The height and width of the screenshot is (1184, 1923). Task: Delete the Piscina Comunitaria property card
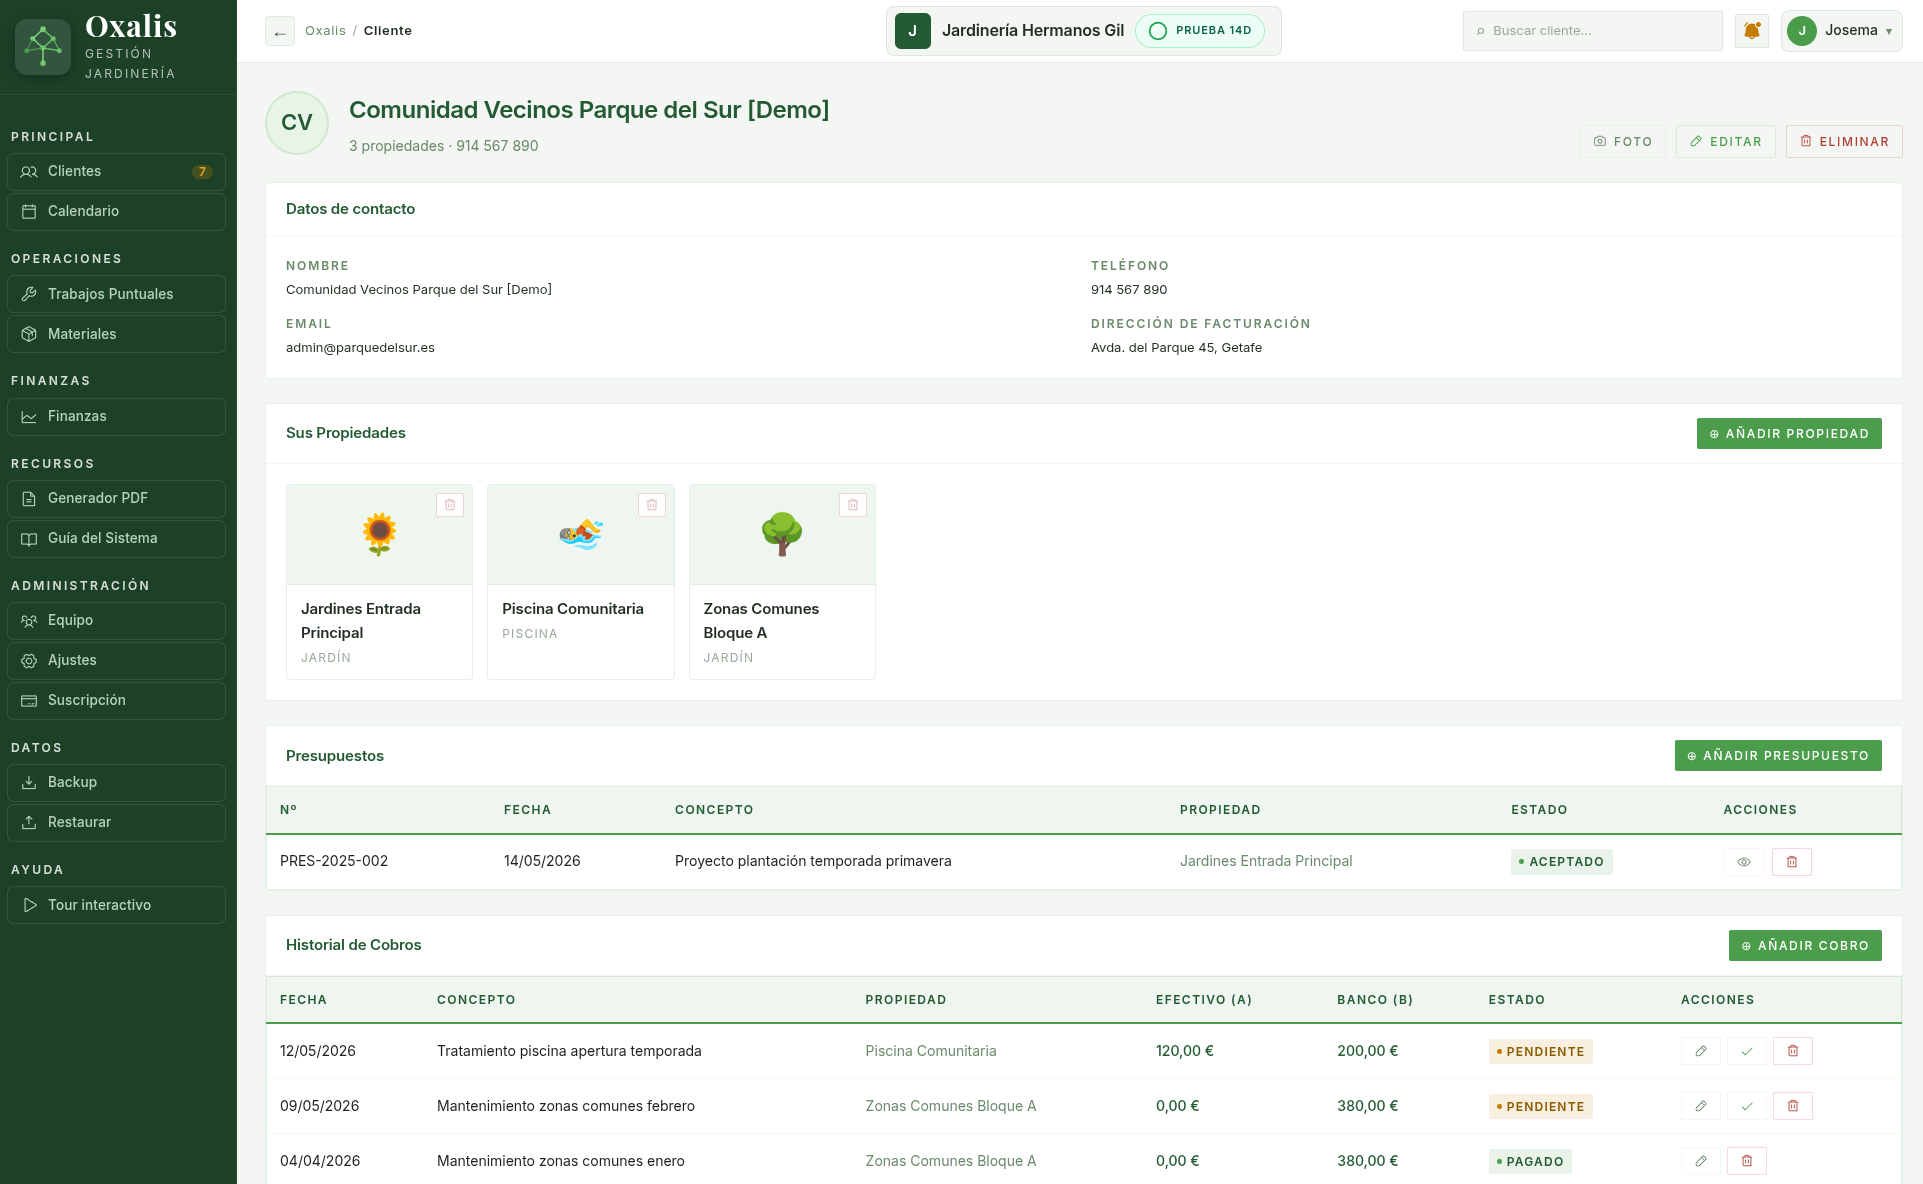coord(652,505)
